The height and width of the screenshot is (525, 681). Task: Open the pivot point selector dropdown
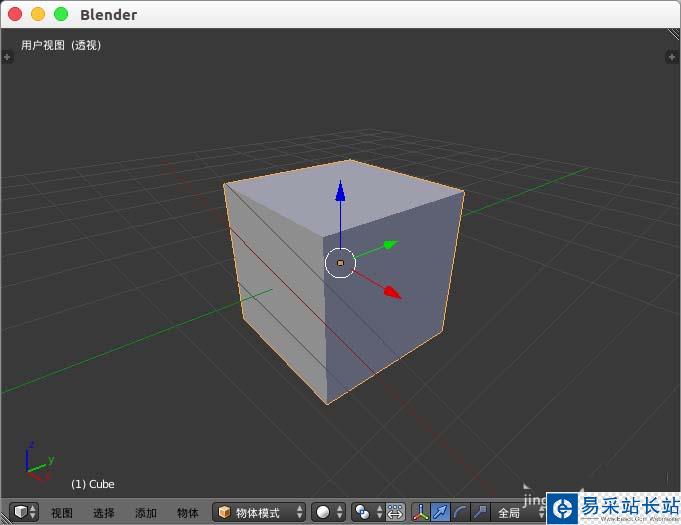coord(367,512)
